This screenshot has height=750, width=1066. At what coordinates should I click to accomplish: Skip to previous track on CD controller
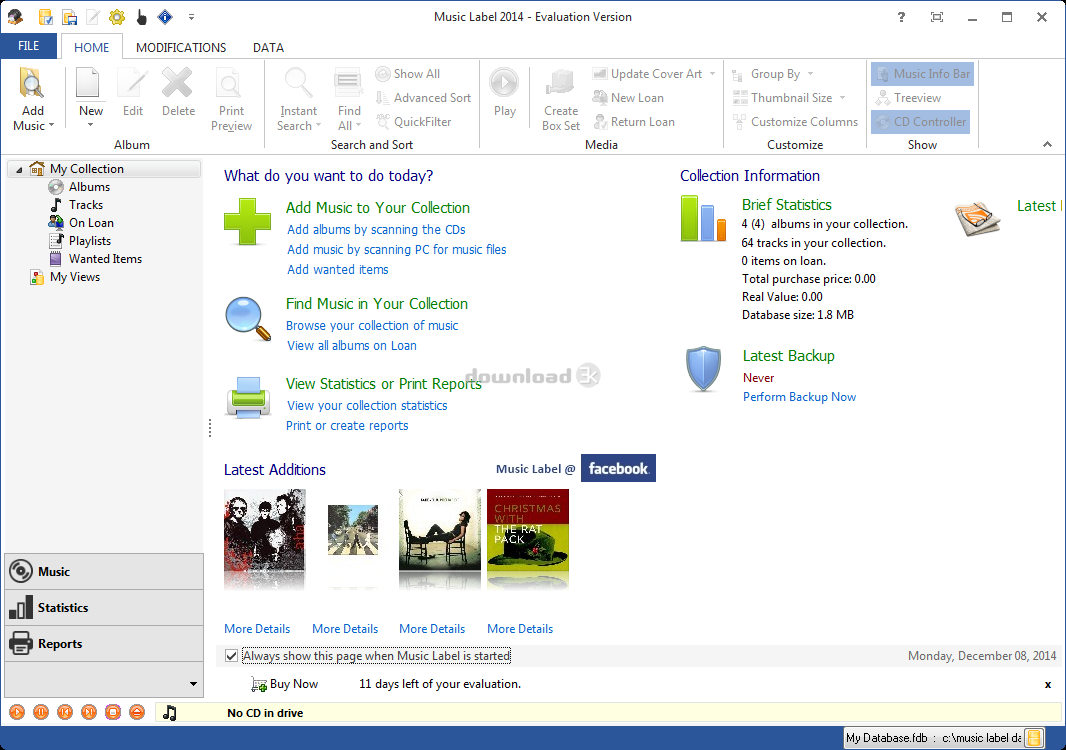click(65, 713)
